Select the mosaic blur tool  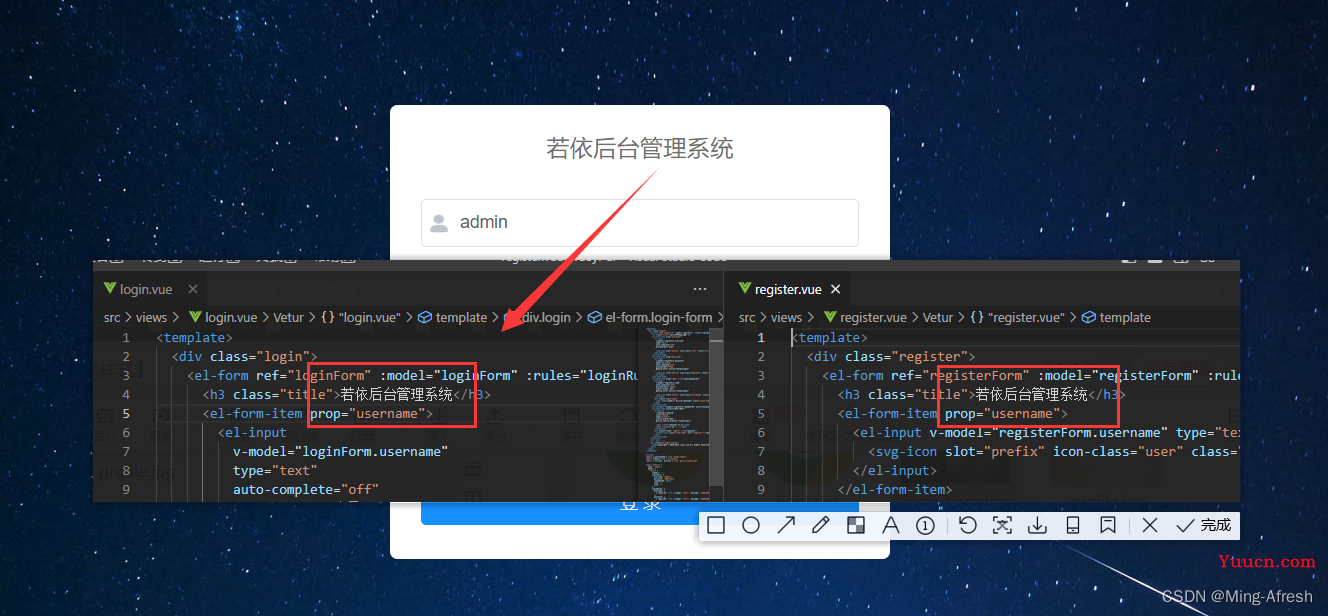click(x=856, y=525)
